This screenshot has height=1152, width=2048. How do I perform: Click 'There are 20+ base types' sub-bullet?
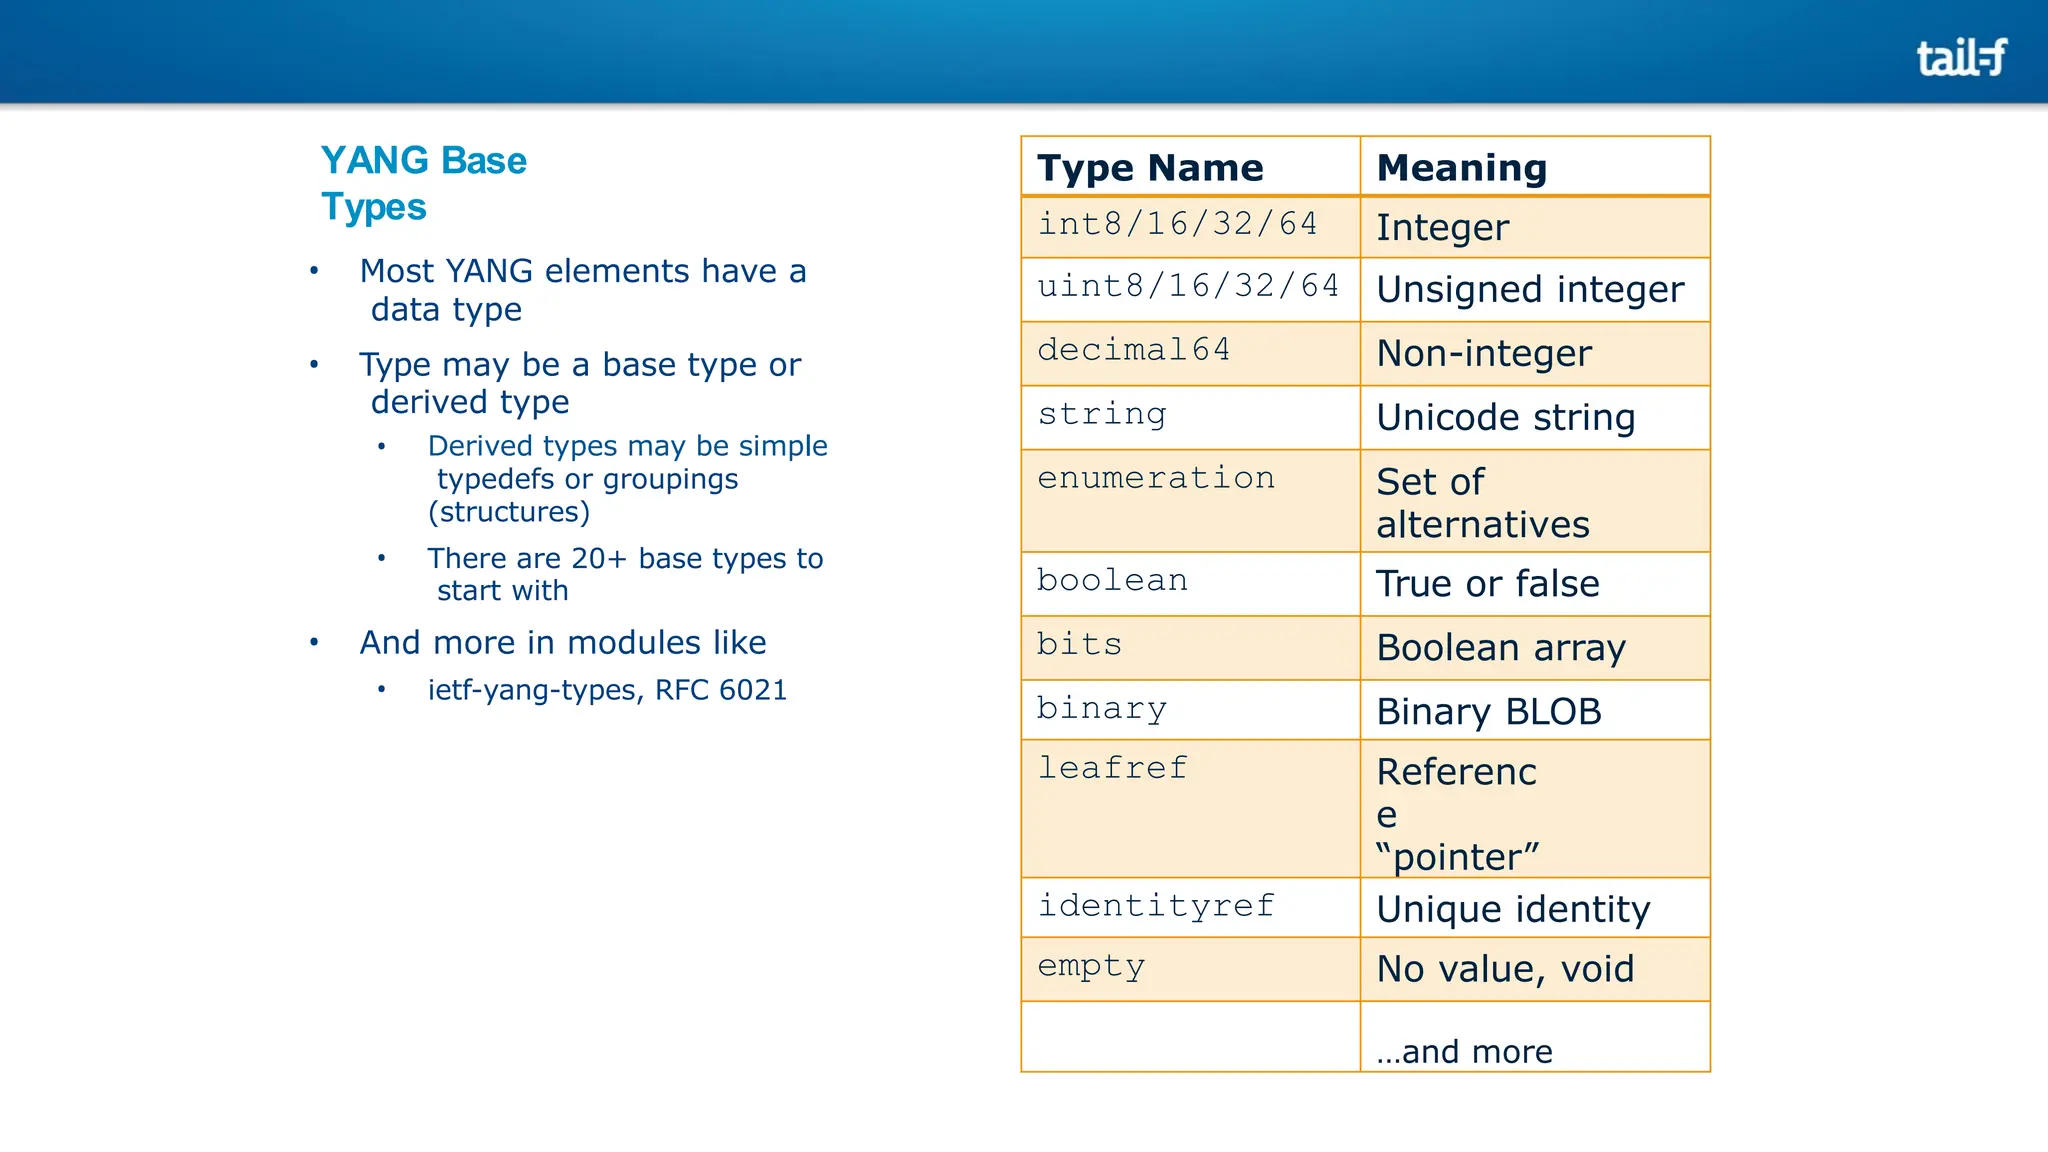point(625,573)
